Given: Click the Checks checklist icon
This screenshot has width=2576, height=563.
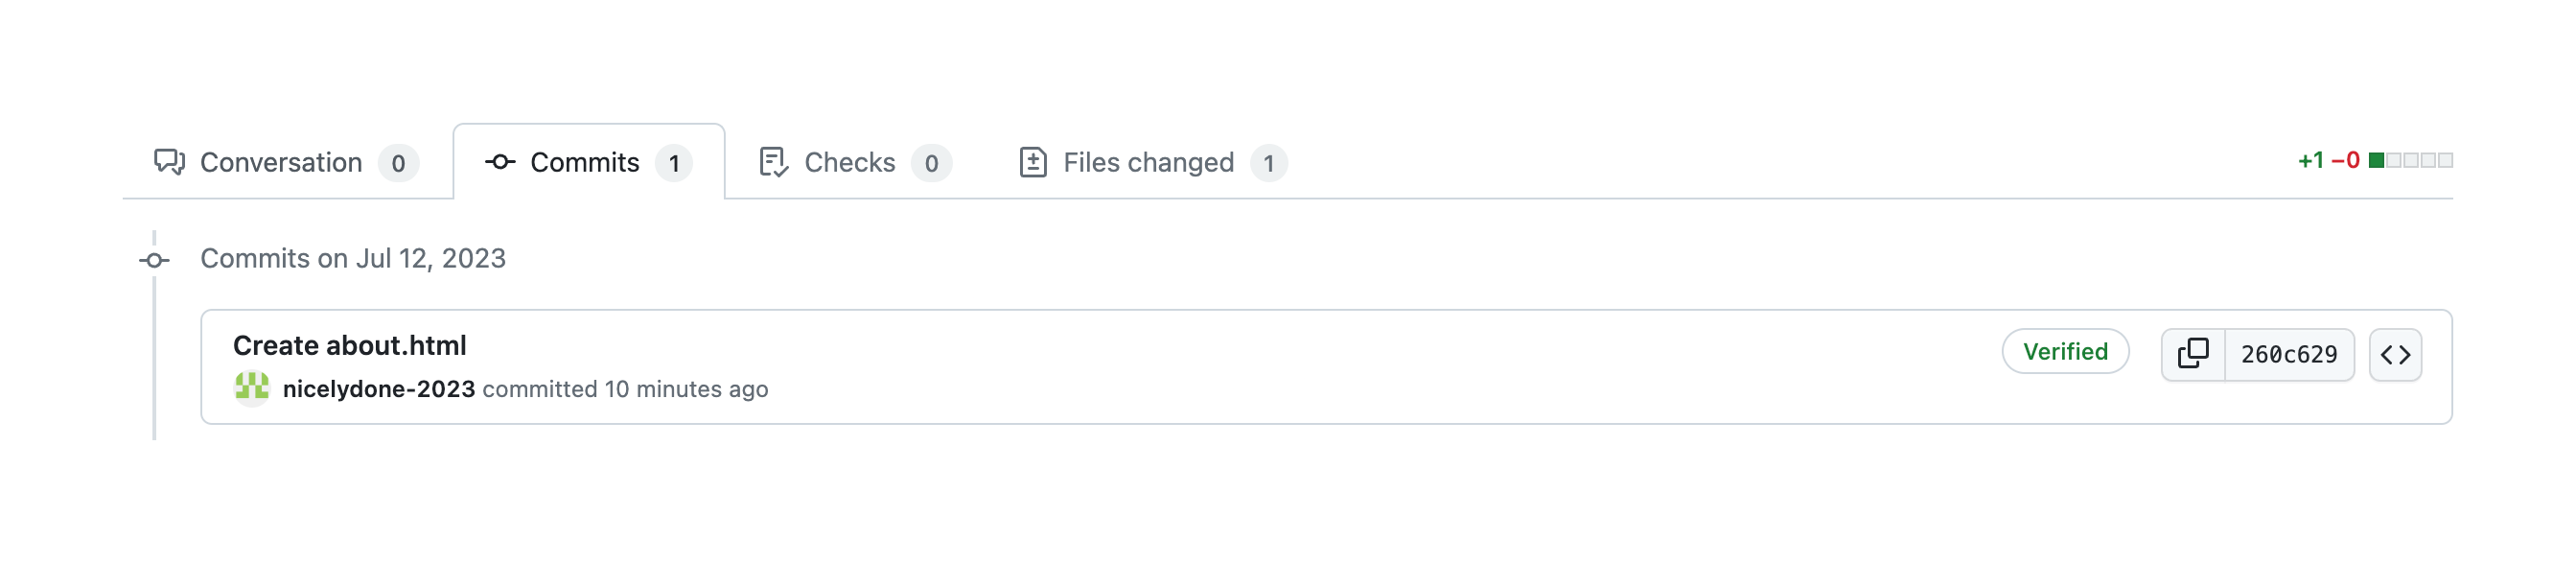Looking at the screenshot, I should 773,162.
